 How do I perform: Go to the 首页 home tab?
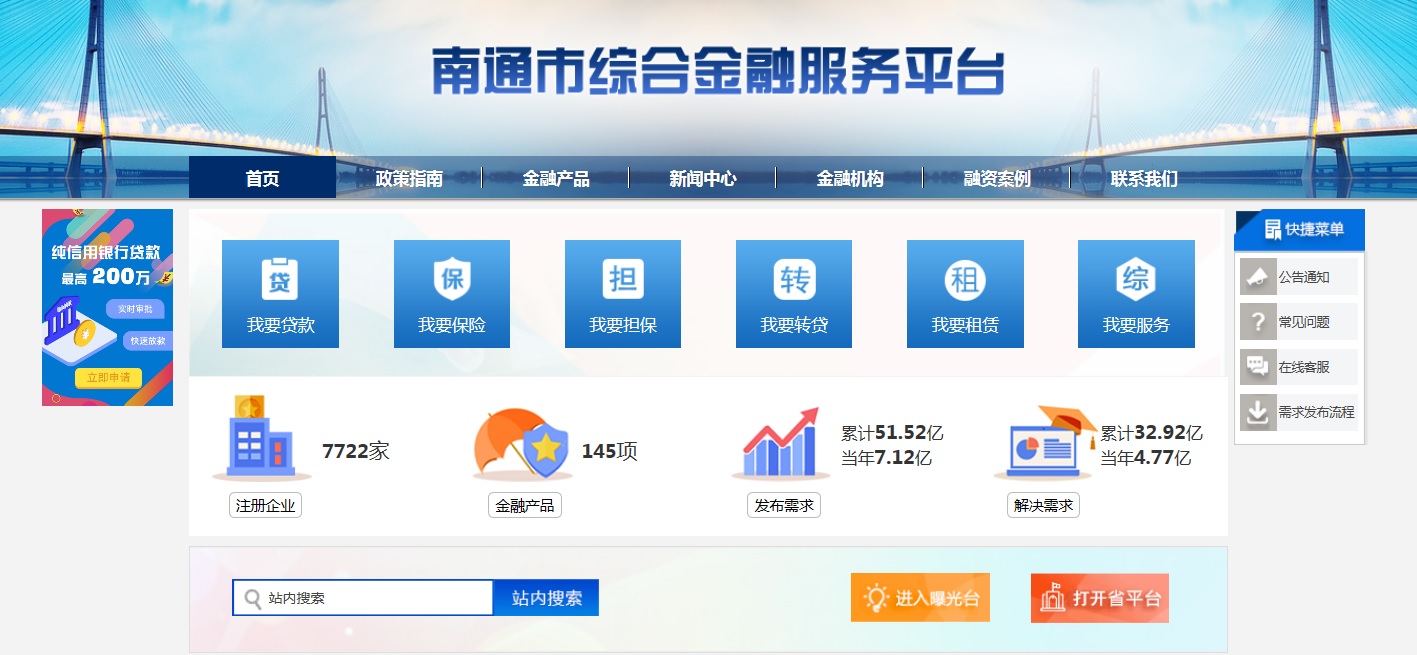pyautogui.click(x=262, y=178)
